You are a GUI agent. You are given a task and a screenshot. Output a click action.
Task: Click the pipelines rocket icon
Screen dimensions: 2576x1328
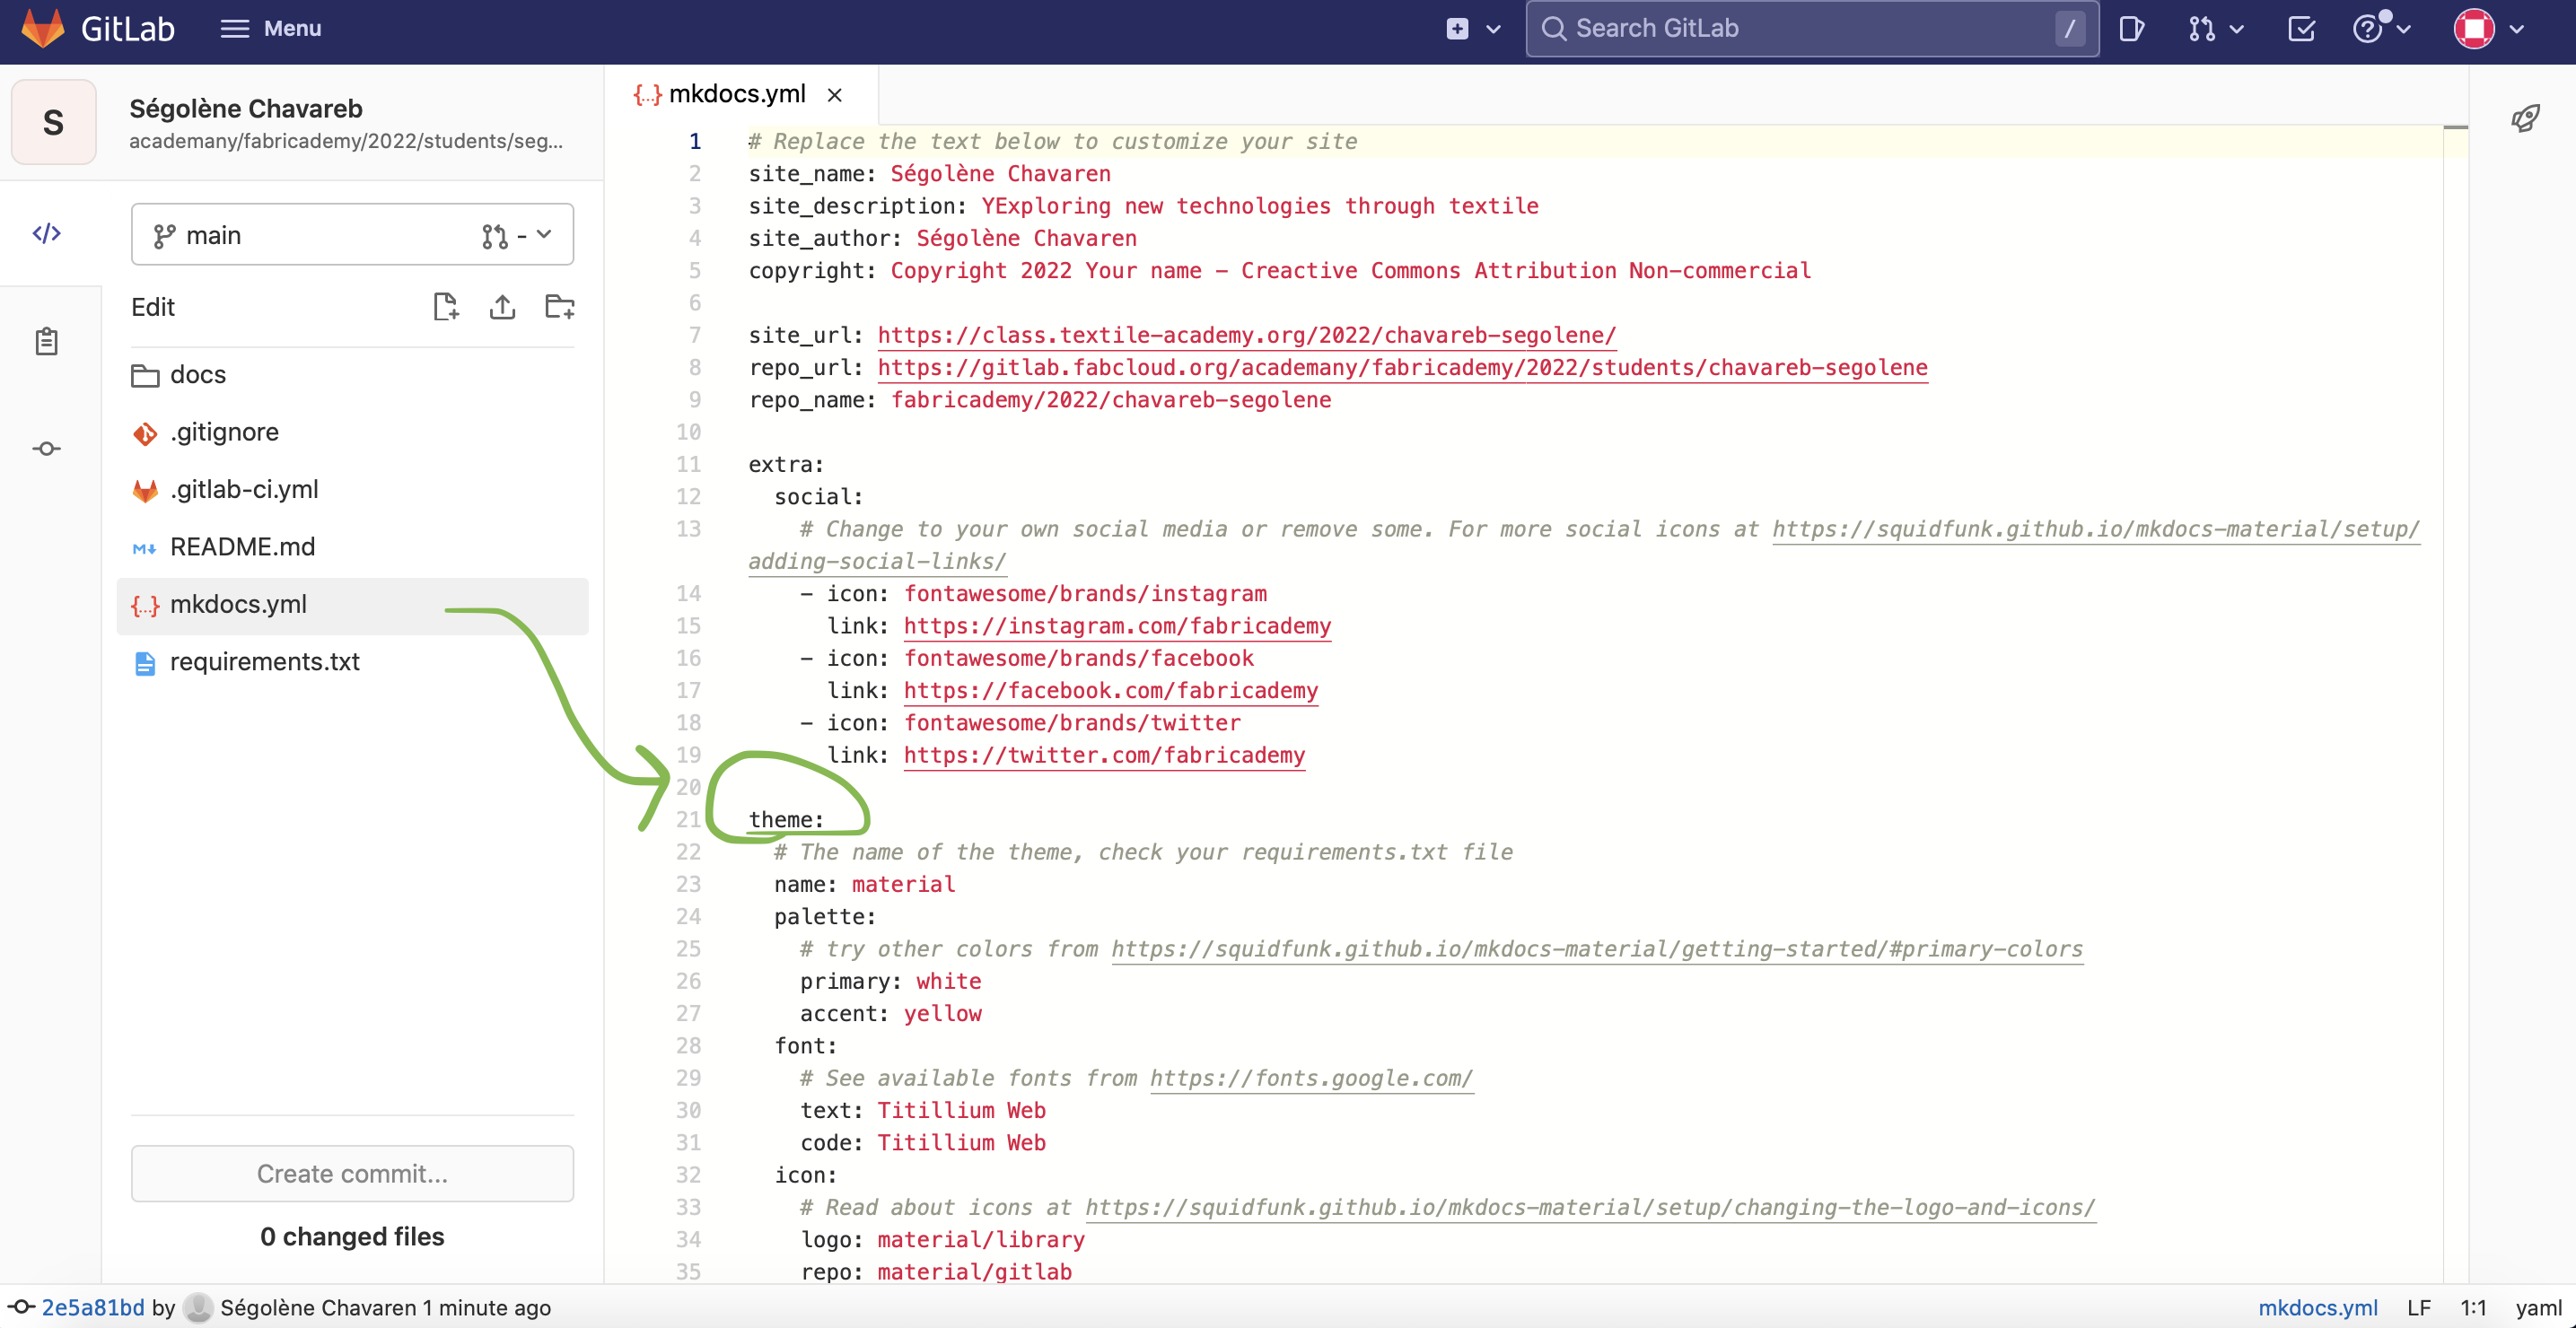[x=2525, y=117]
